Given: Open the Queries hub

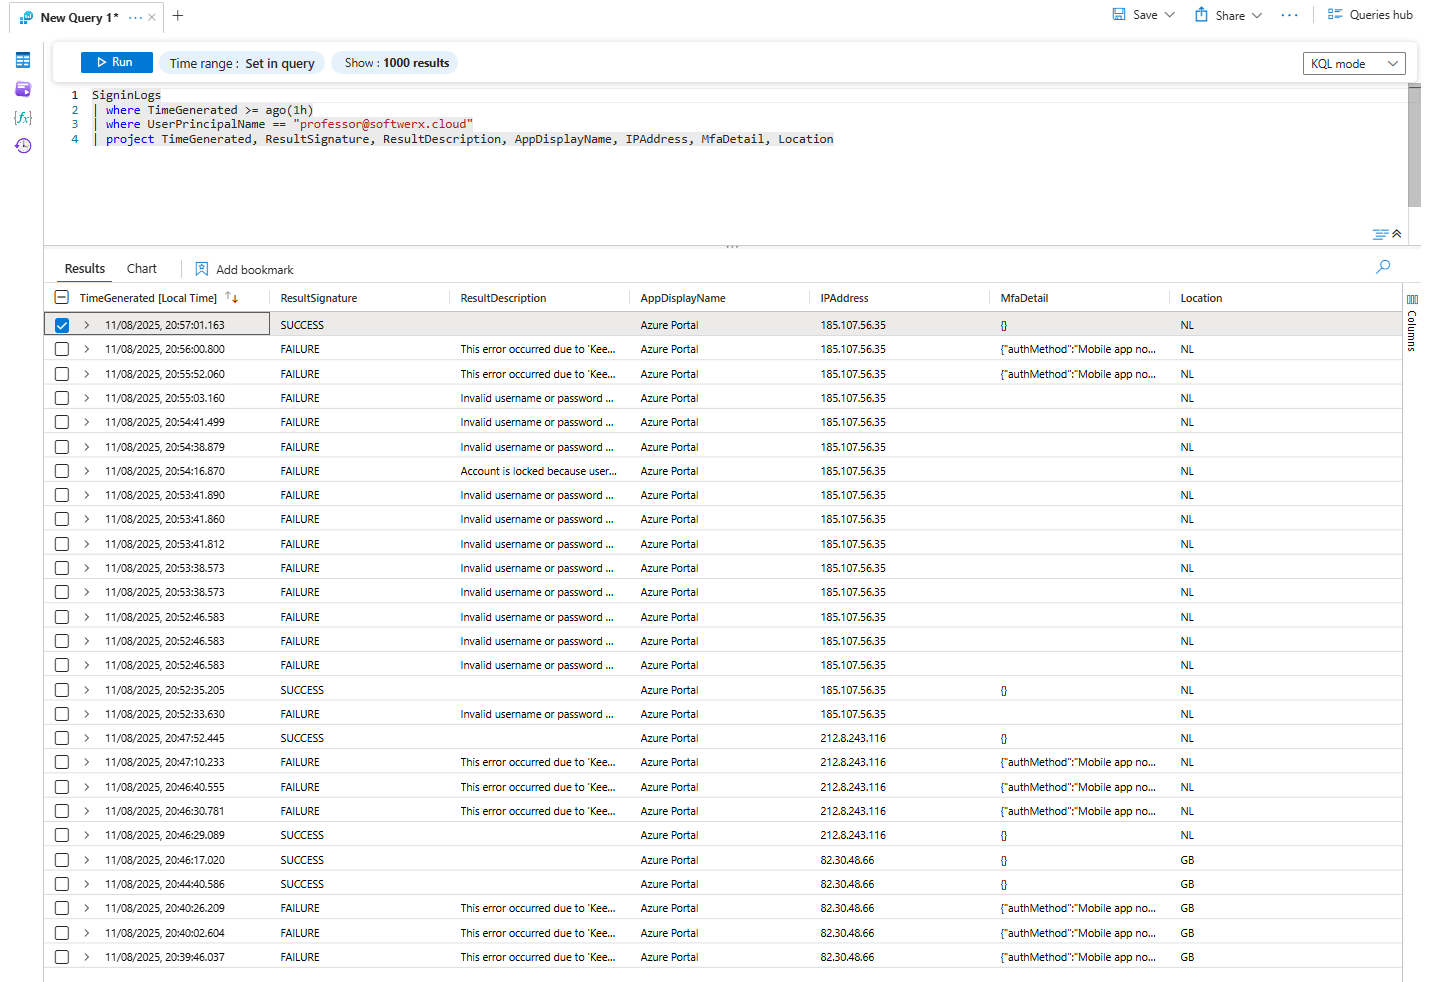Looking at the screenshot, I should [1370, 15].
